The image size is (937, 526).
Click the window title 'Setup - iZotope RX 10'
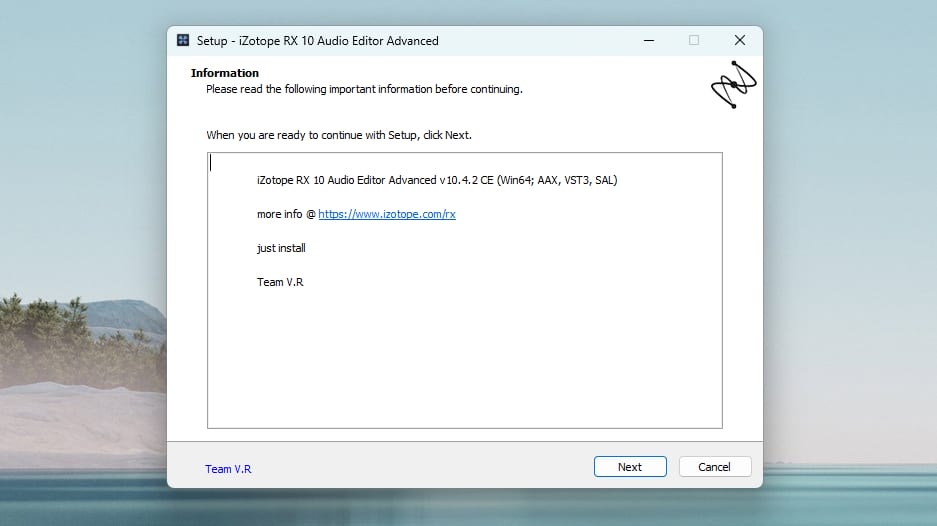317,41
